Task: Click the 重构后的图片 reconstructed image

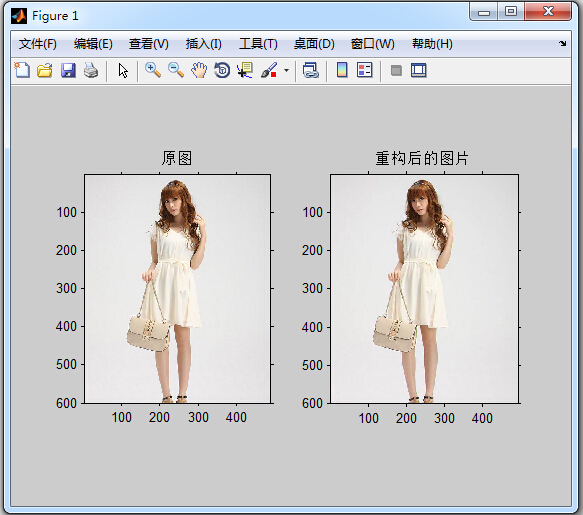Action: click(x=424, y=289)
